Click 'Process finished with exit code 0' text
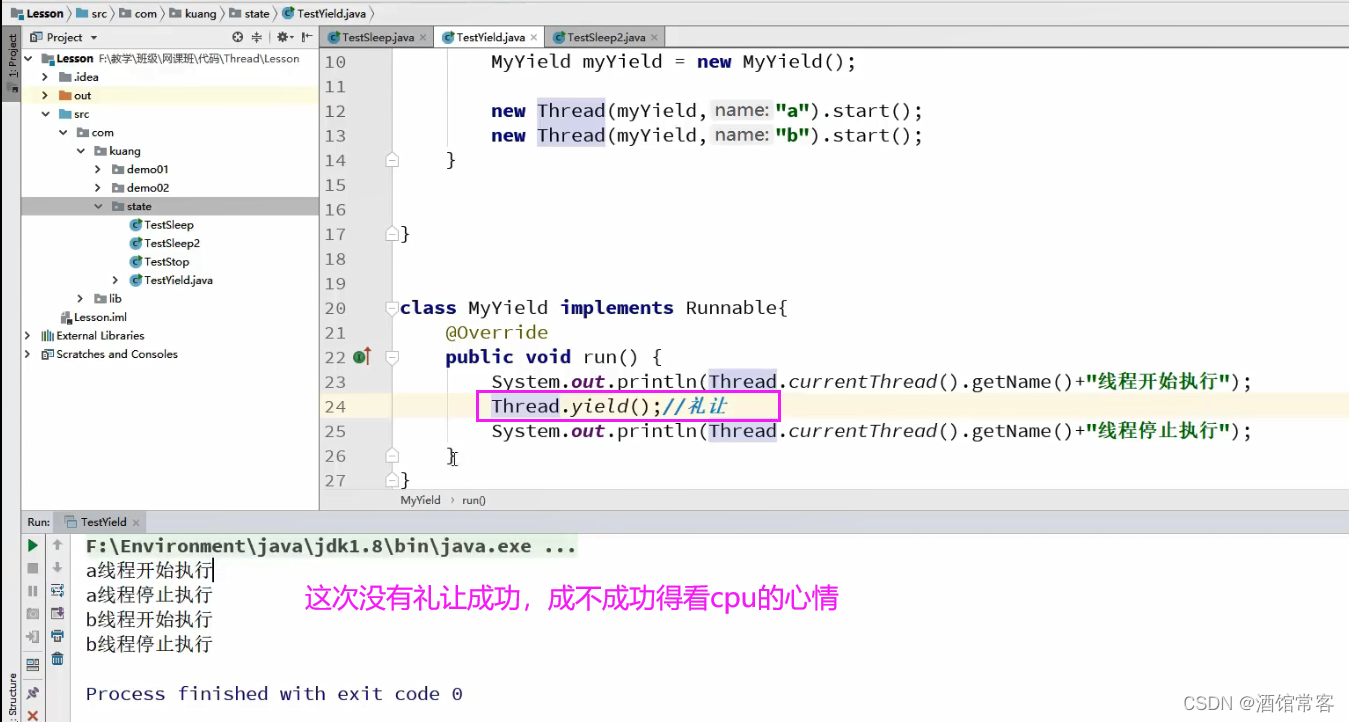The width and height of the screenshot is (1349, 722). tap(274, 694)
